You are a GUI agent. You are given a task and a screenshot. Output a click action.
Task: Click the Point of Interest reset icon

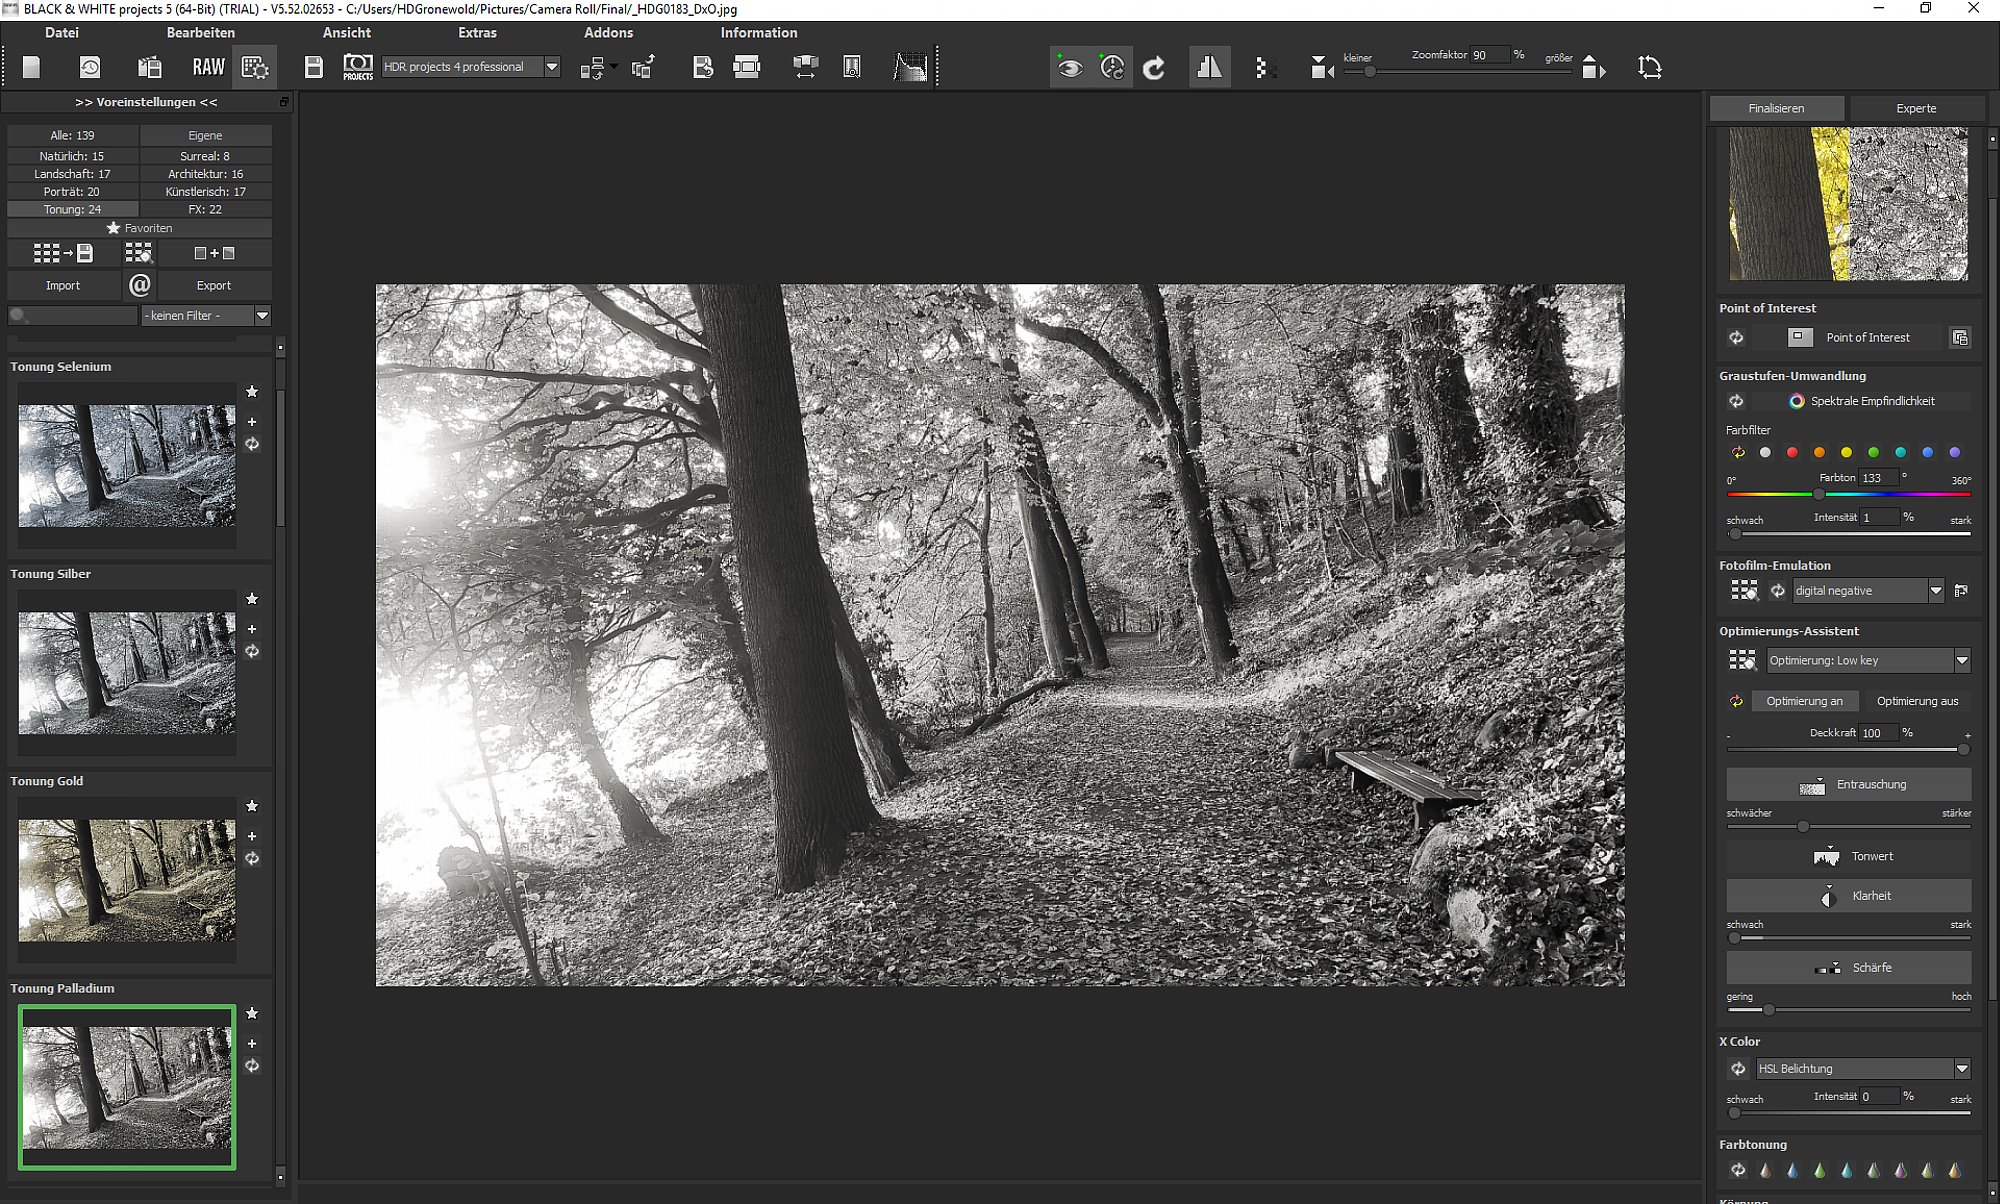(x=1736, y=338)
